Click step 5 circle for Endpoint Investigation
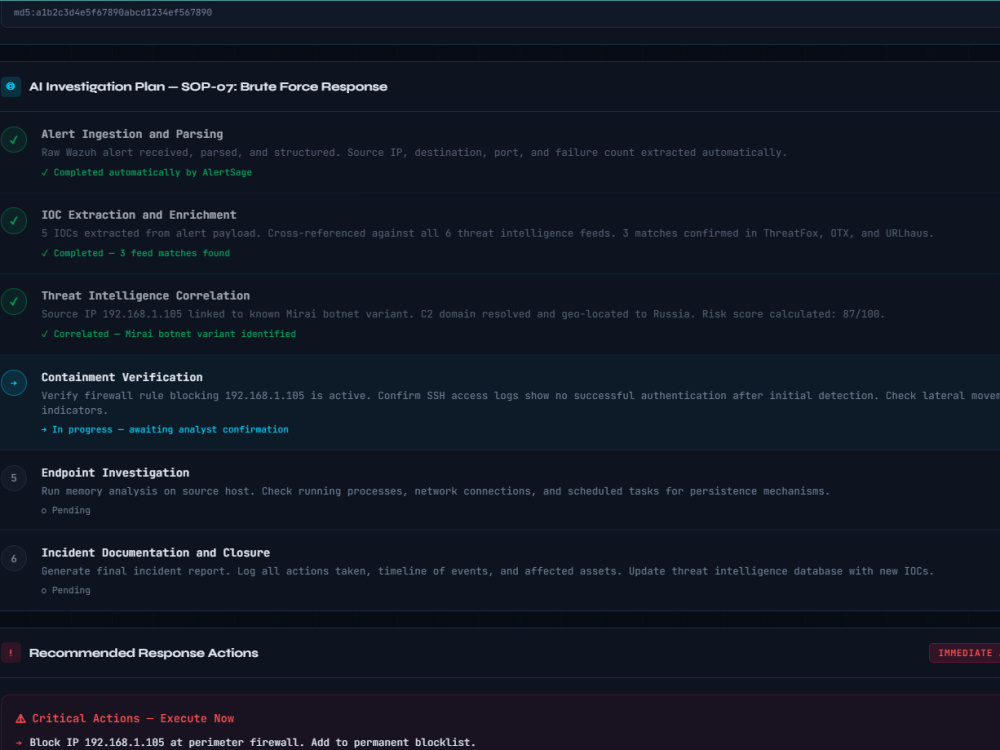The width and height of the screenshot is (1000, 750). click(x=14, y=478)
